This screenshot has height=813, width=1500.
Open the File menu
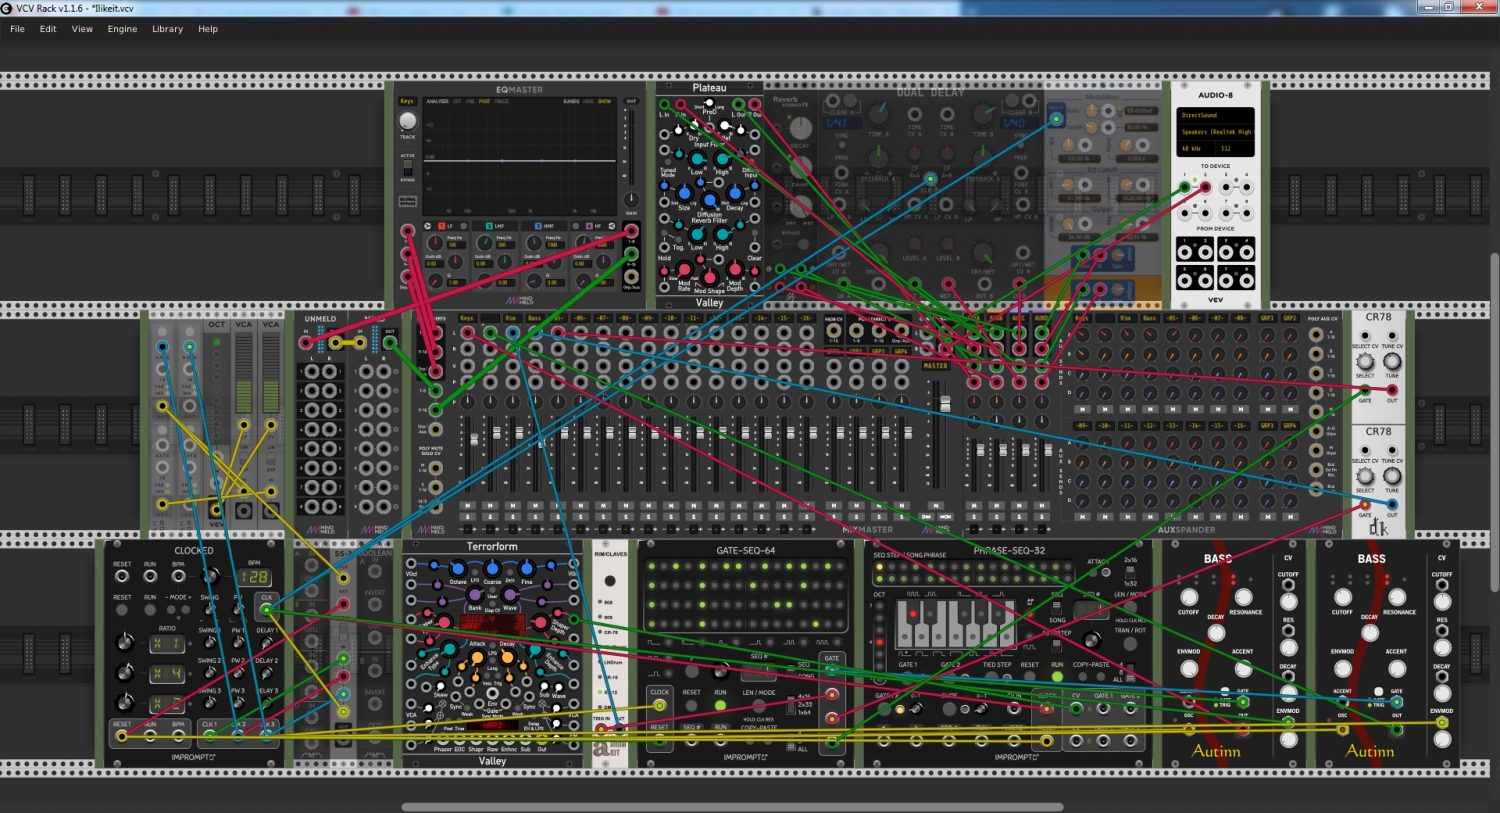[17, 29]
